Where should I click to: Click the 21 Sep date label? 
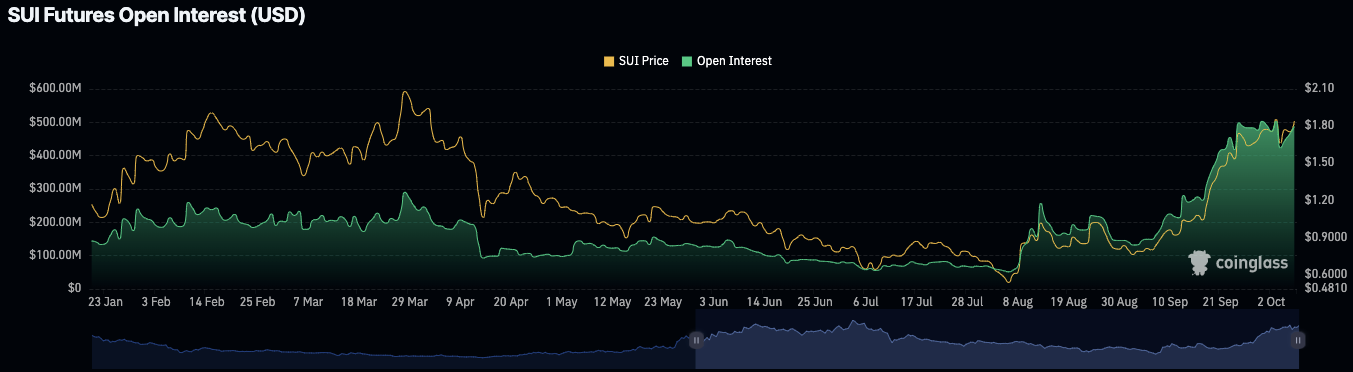tap(1221, 301)
